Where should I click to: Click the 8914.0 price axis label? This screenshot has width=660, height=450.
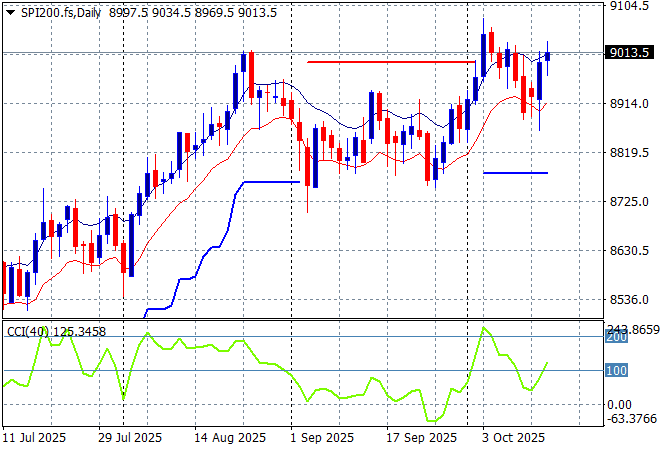click(630, 103)
